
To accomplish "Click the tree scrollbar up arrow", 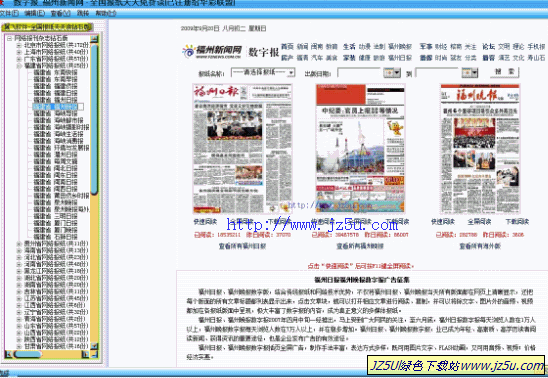I will [x=94, y=38].
